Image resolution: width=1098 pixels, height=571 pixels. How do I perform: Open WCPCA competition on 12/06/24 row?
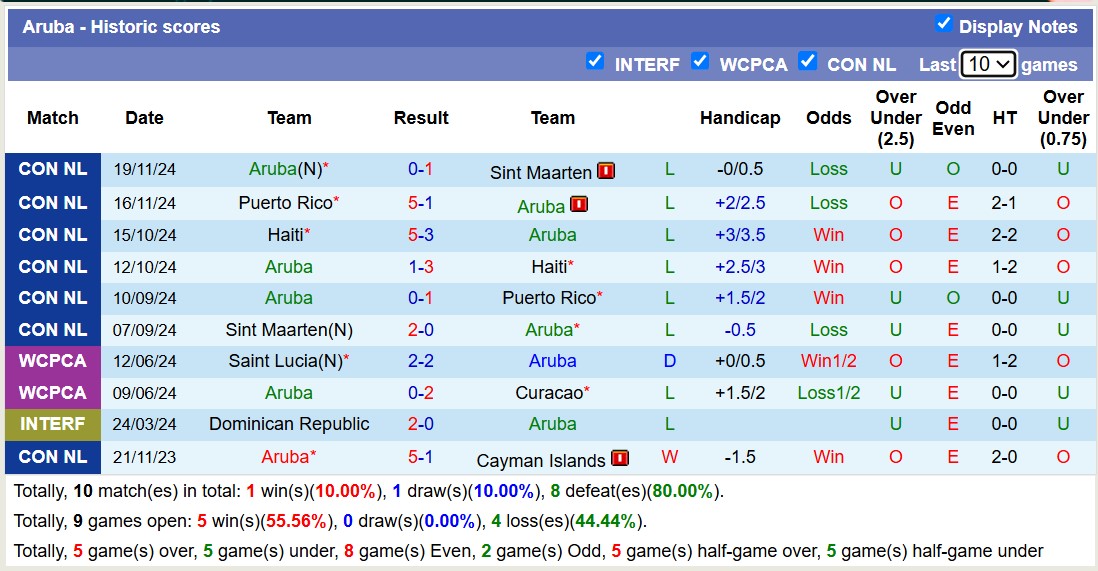[52, 361]
